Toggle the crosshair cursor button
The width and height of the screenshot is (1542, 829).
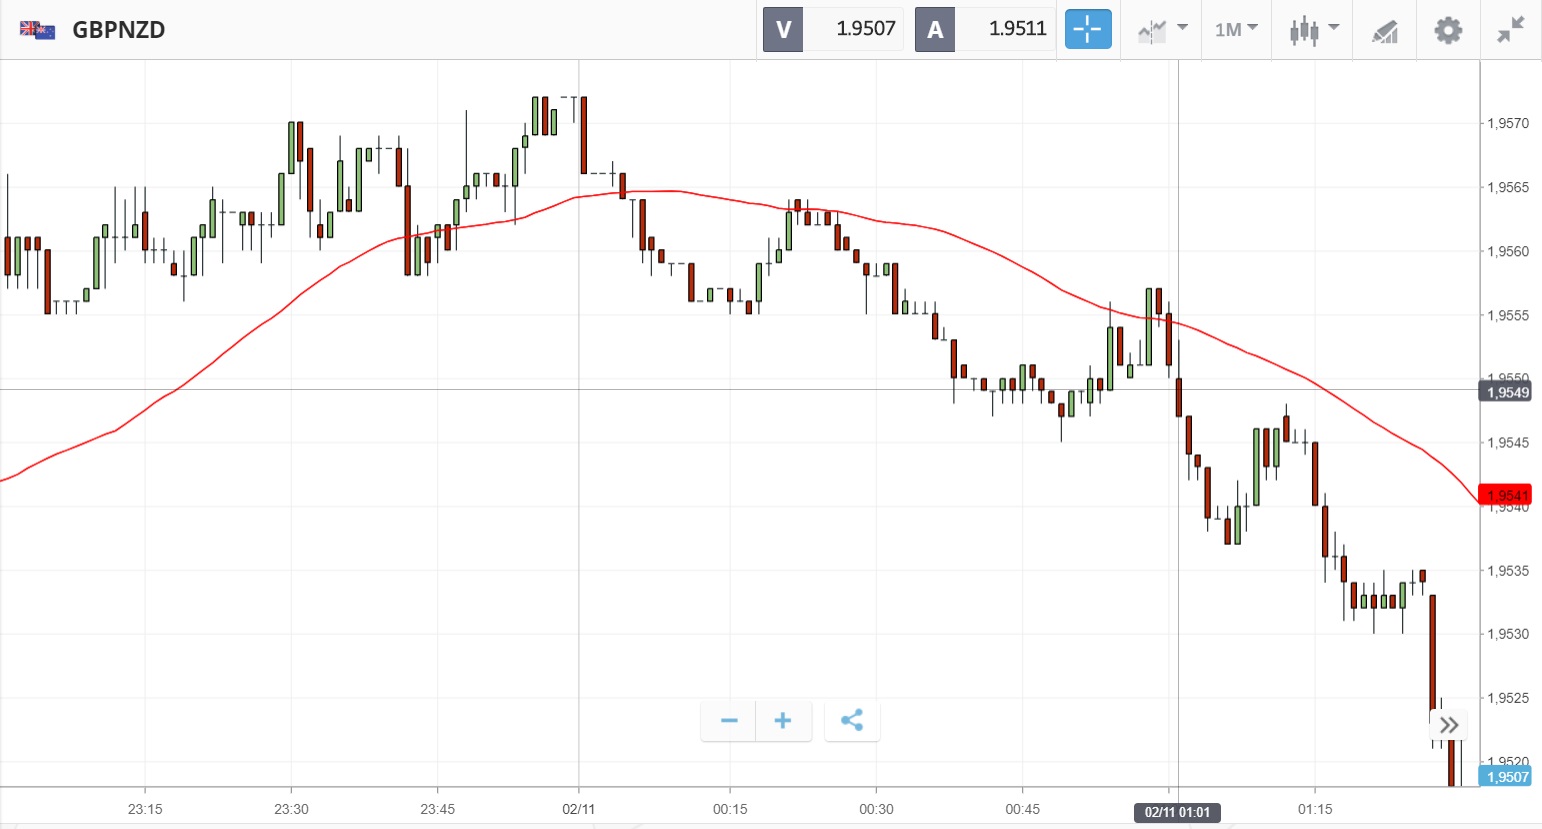point(1088,29)
